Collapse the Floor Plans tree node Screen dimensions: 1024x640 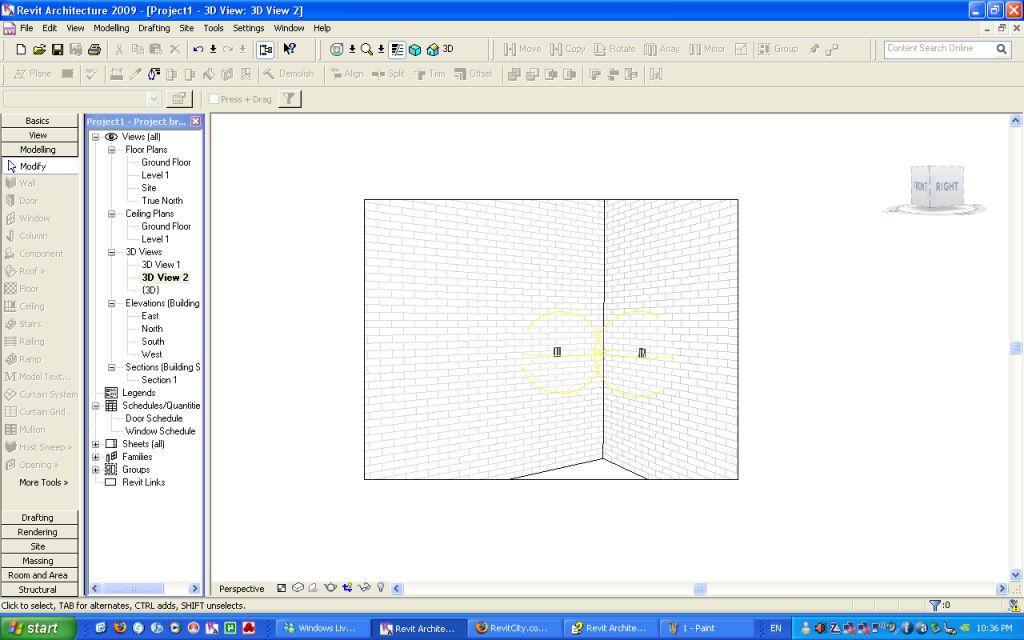112,150
